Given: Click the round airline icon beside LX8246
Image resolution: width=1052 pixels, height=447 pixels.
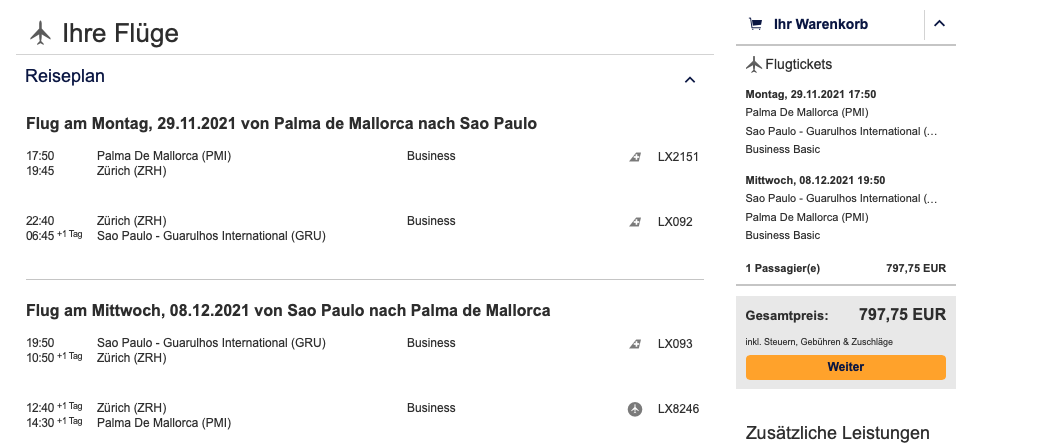Looking at the screenshot, I should pos(634,408).
